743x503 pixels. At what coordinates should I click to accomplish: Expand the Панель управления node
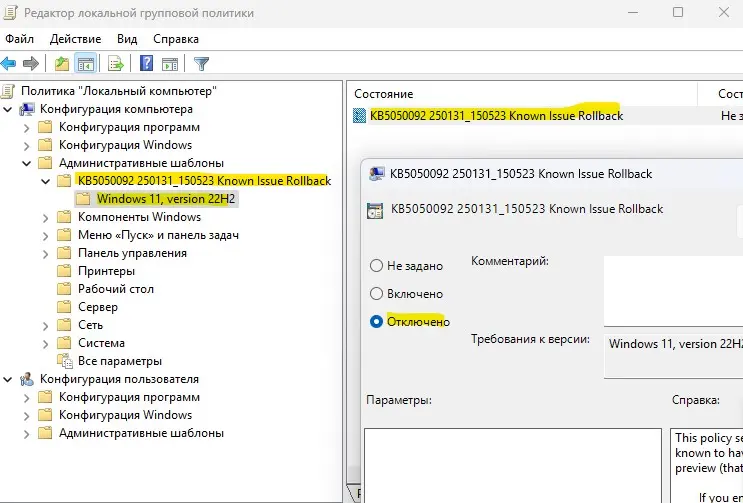click(x=45, y=254)
